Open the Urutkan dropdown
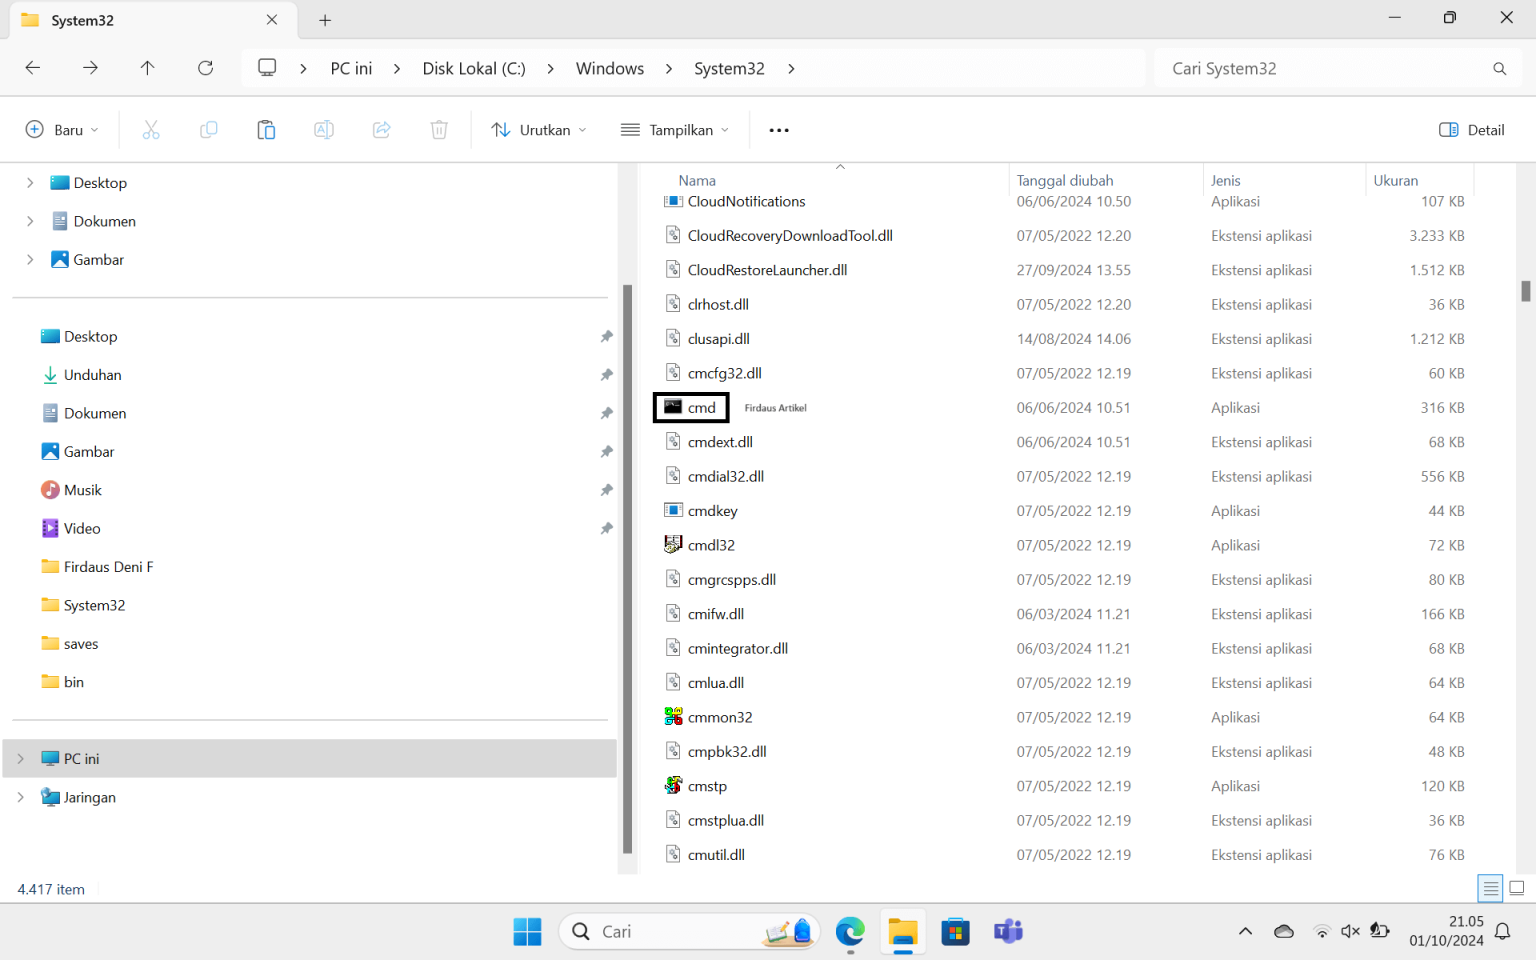 (x=538, y=129)
